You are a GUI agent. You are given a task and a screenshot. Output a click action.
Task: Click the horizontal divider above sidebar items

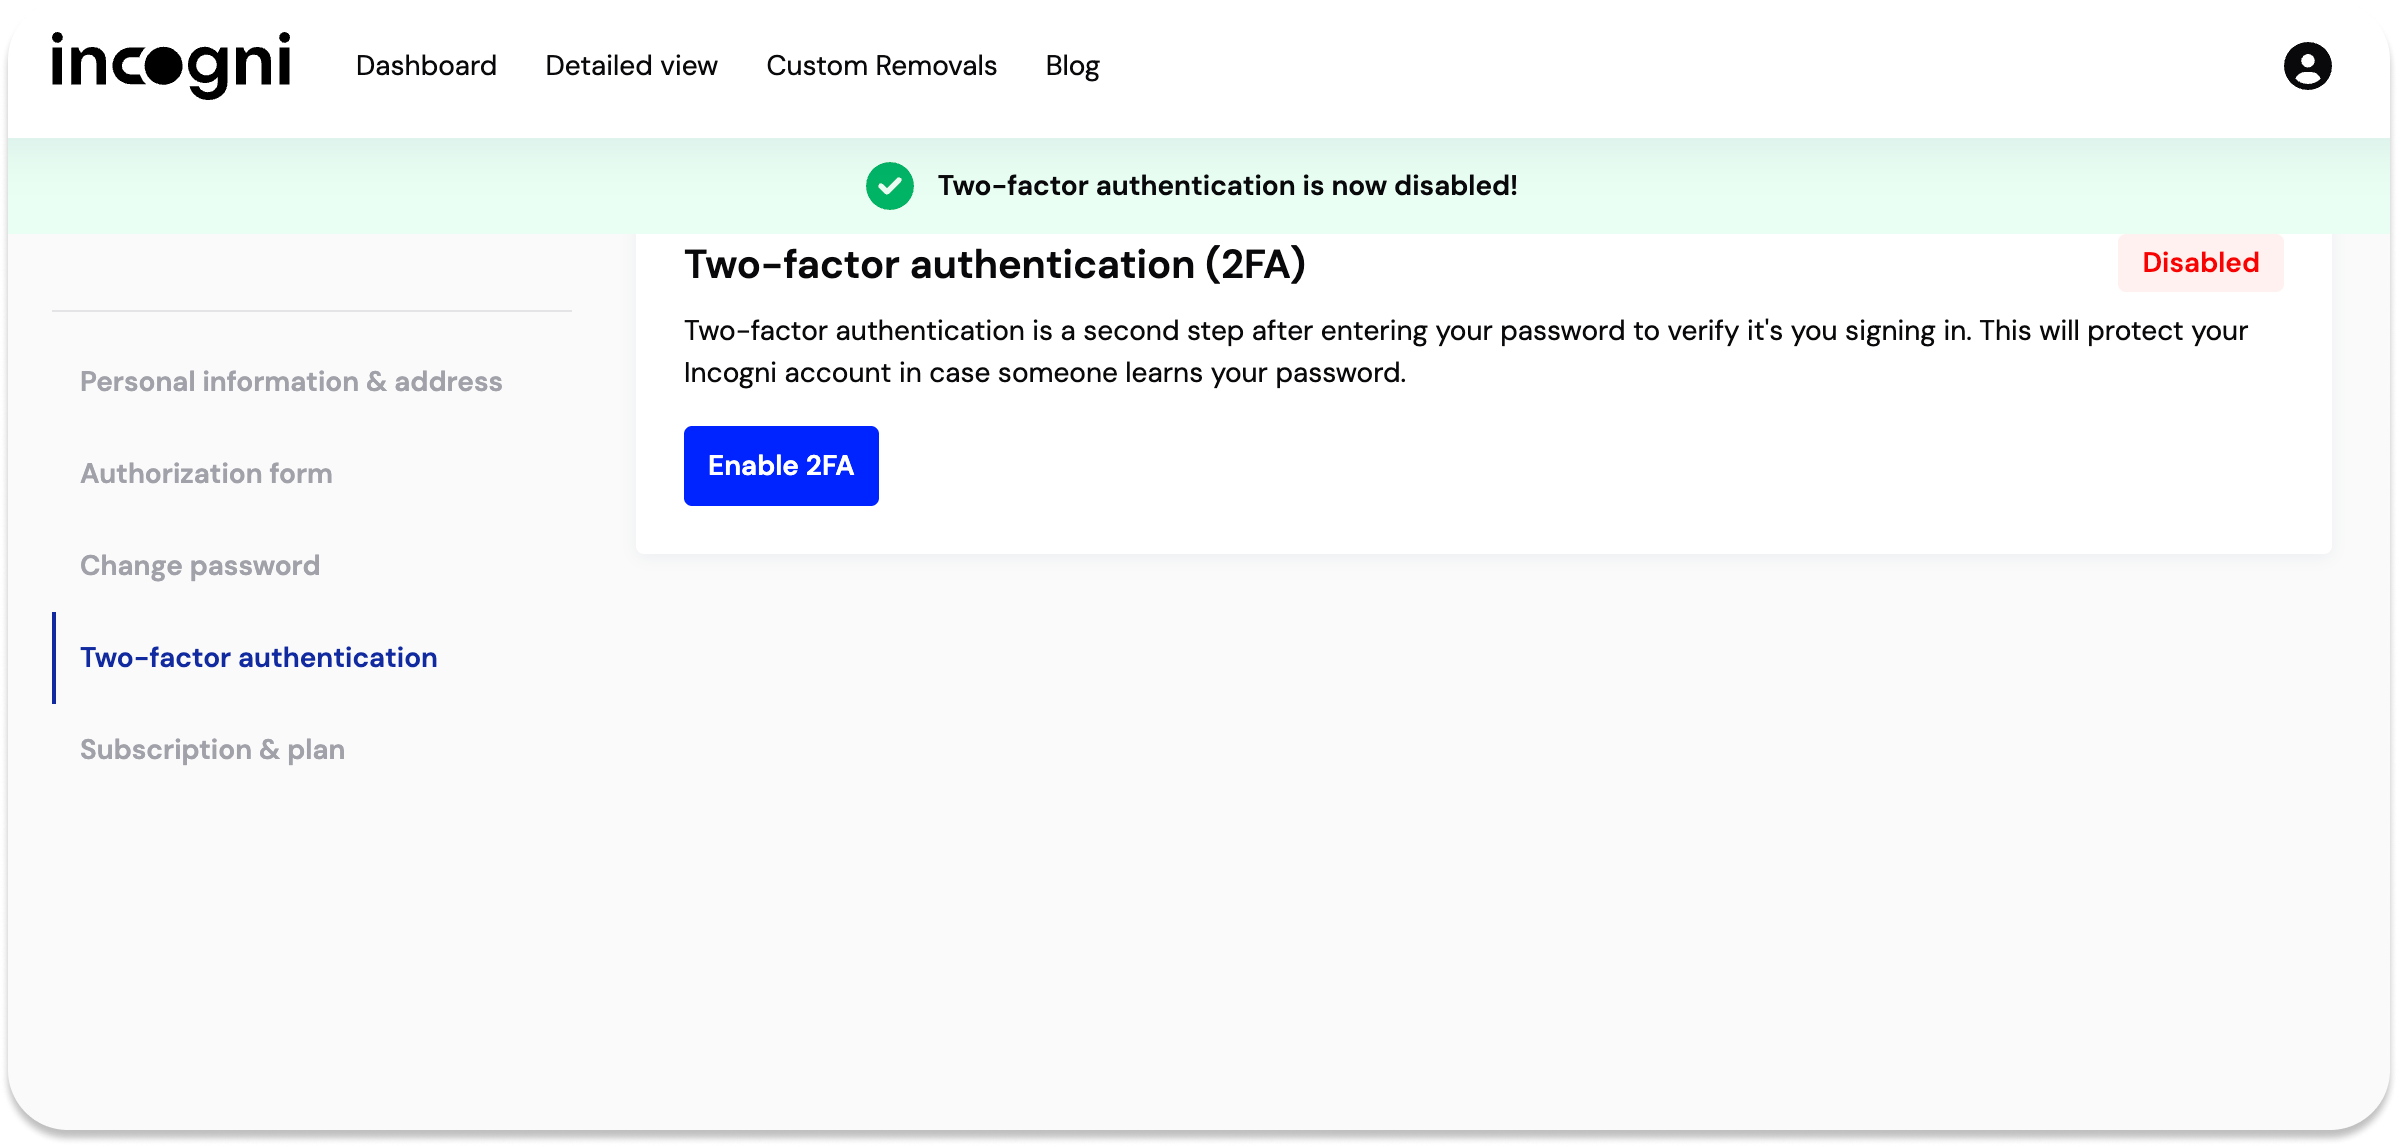[311, 311]
